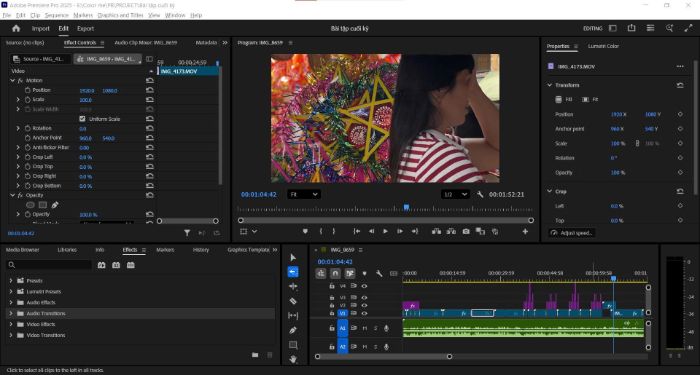Image resolution: width=700 pixels, height=375 pixels.
Task: Draw an ellipse opacity mask
Action: tap(30, 205)
